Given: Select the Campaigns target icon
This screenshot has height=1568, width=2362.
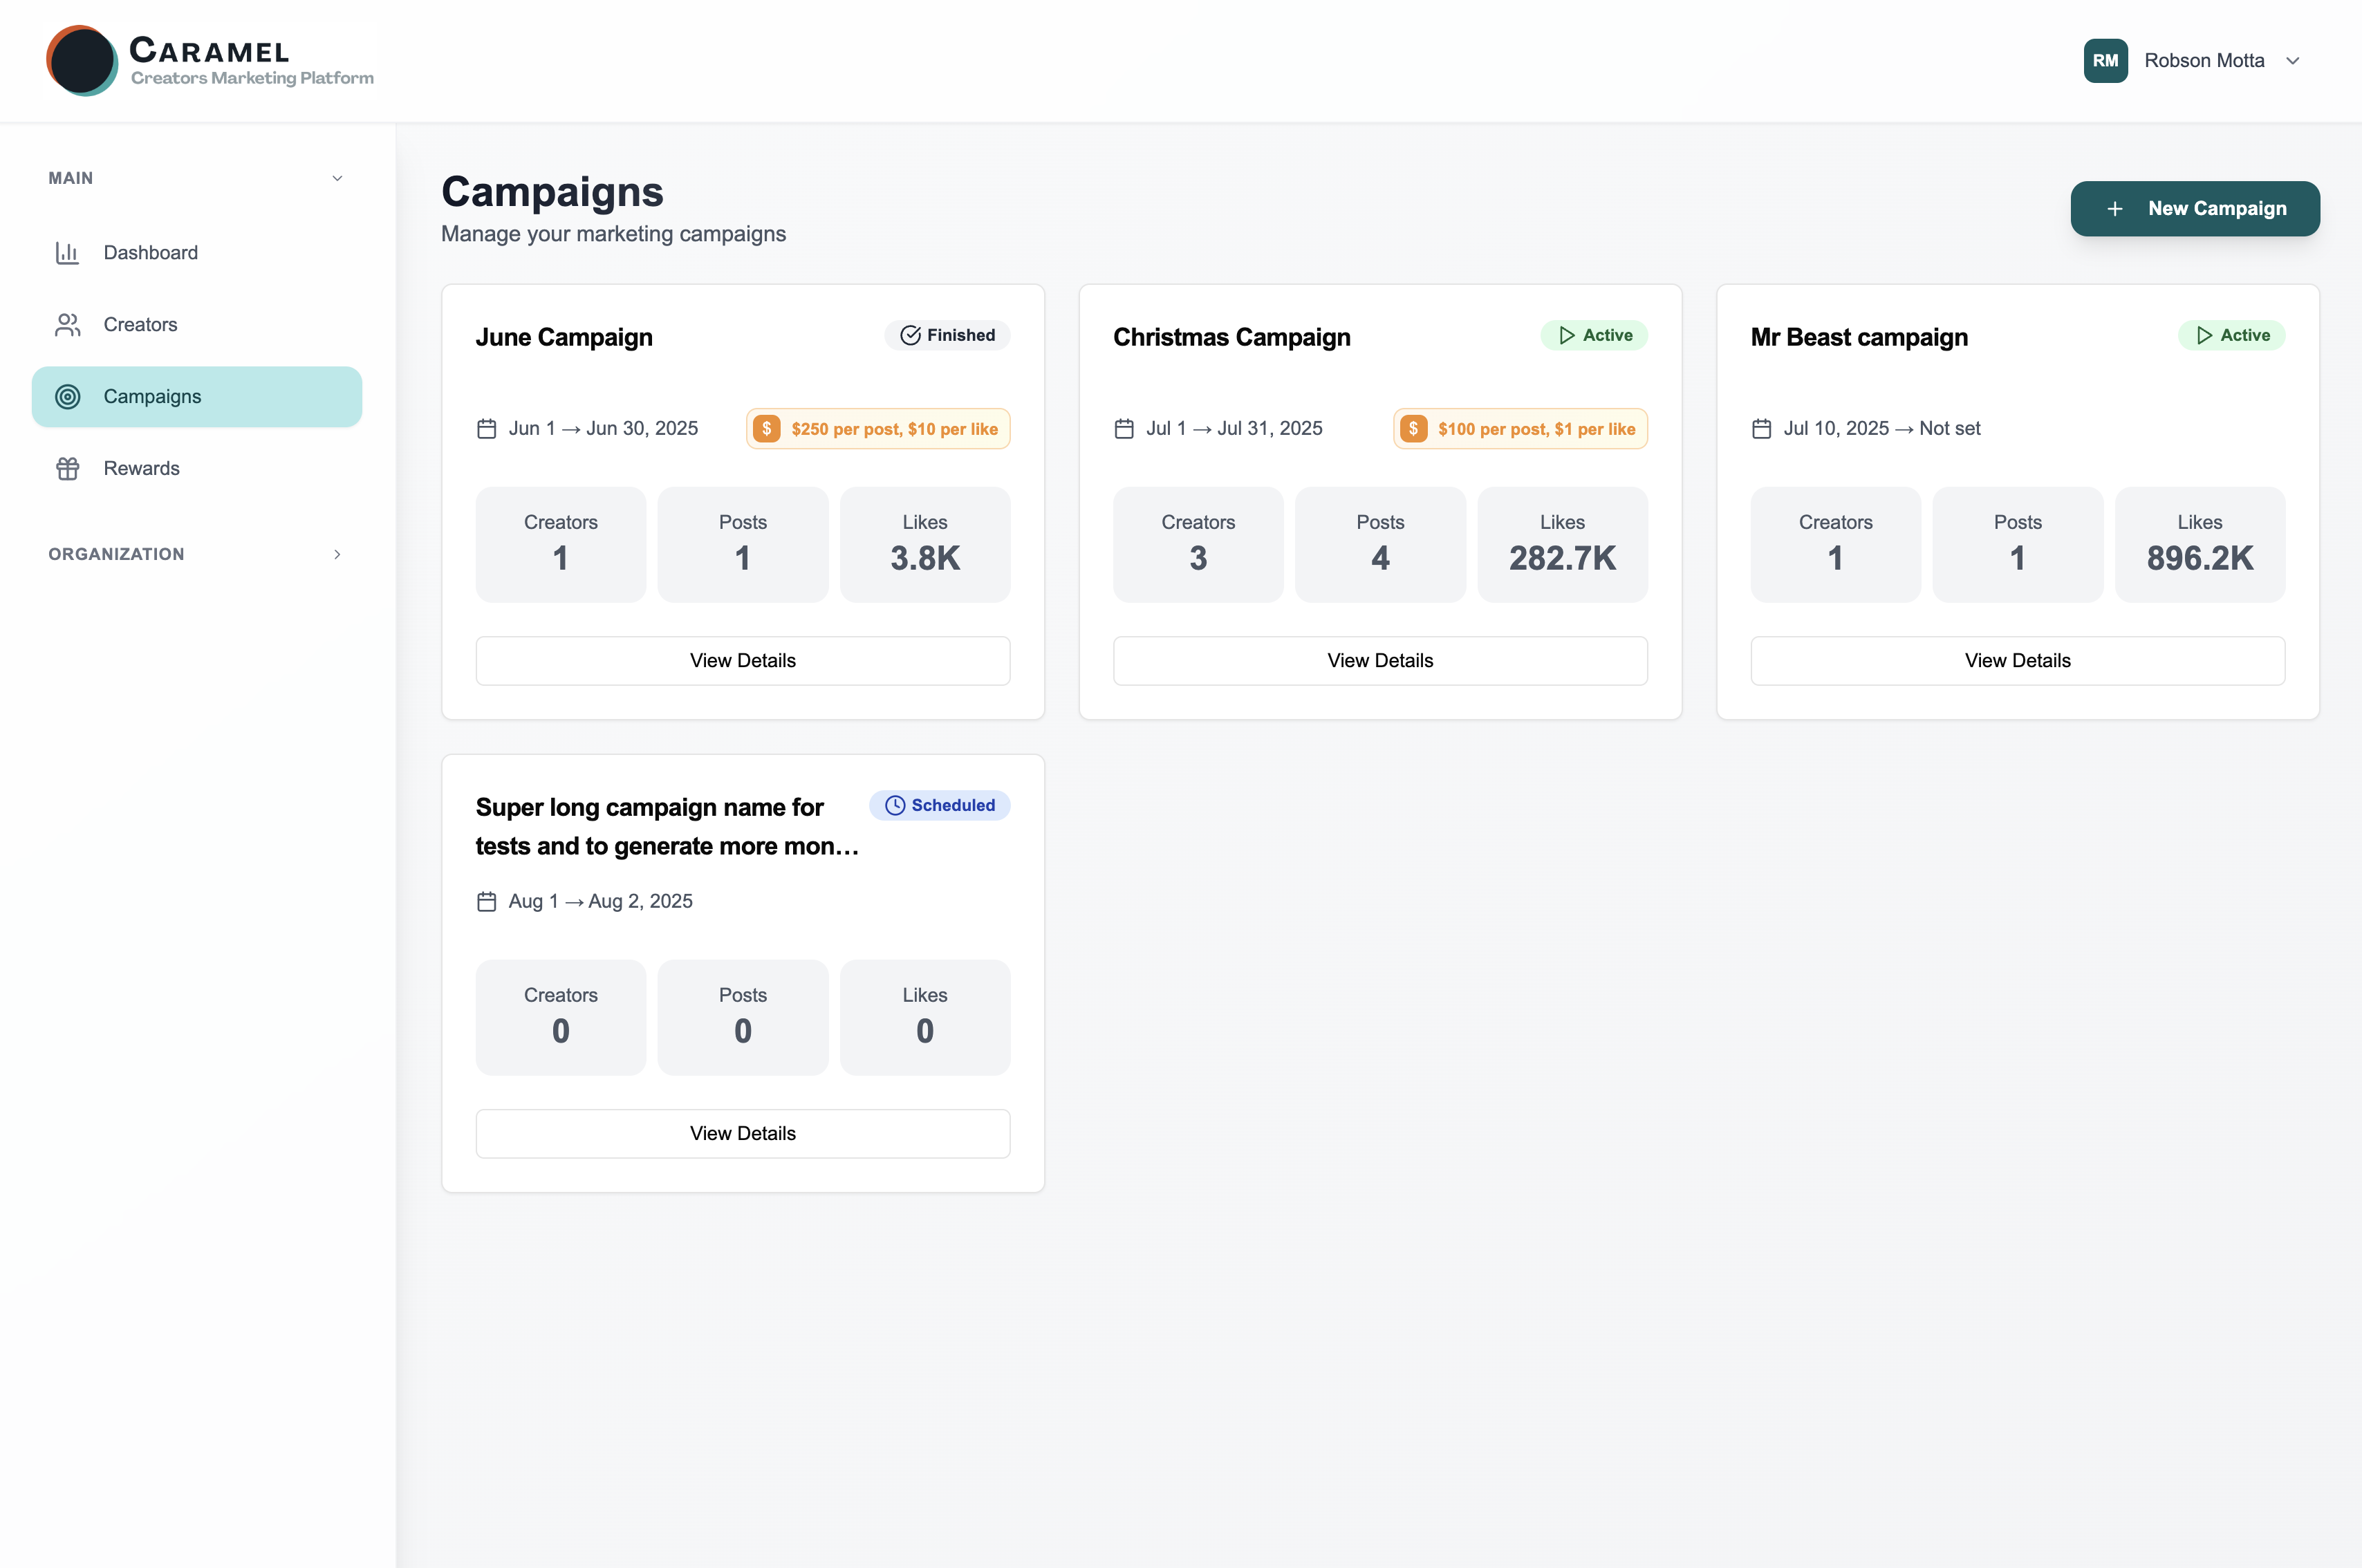Looking at the screenshot, I should (x=67, y=396).
